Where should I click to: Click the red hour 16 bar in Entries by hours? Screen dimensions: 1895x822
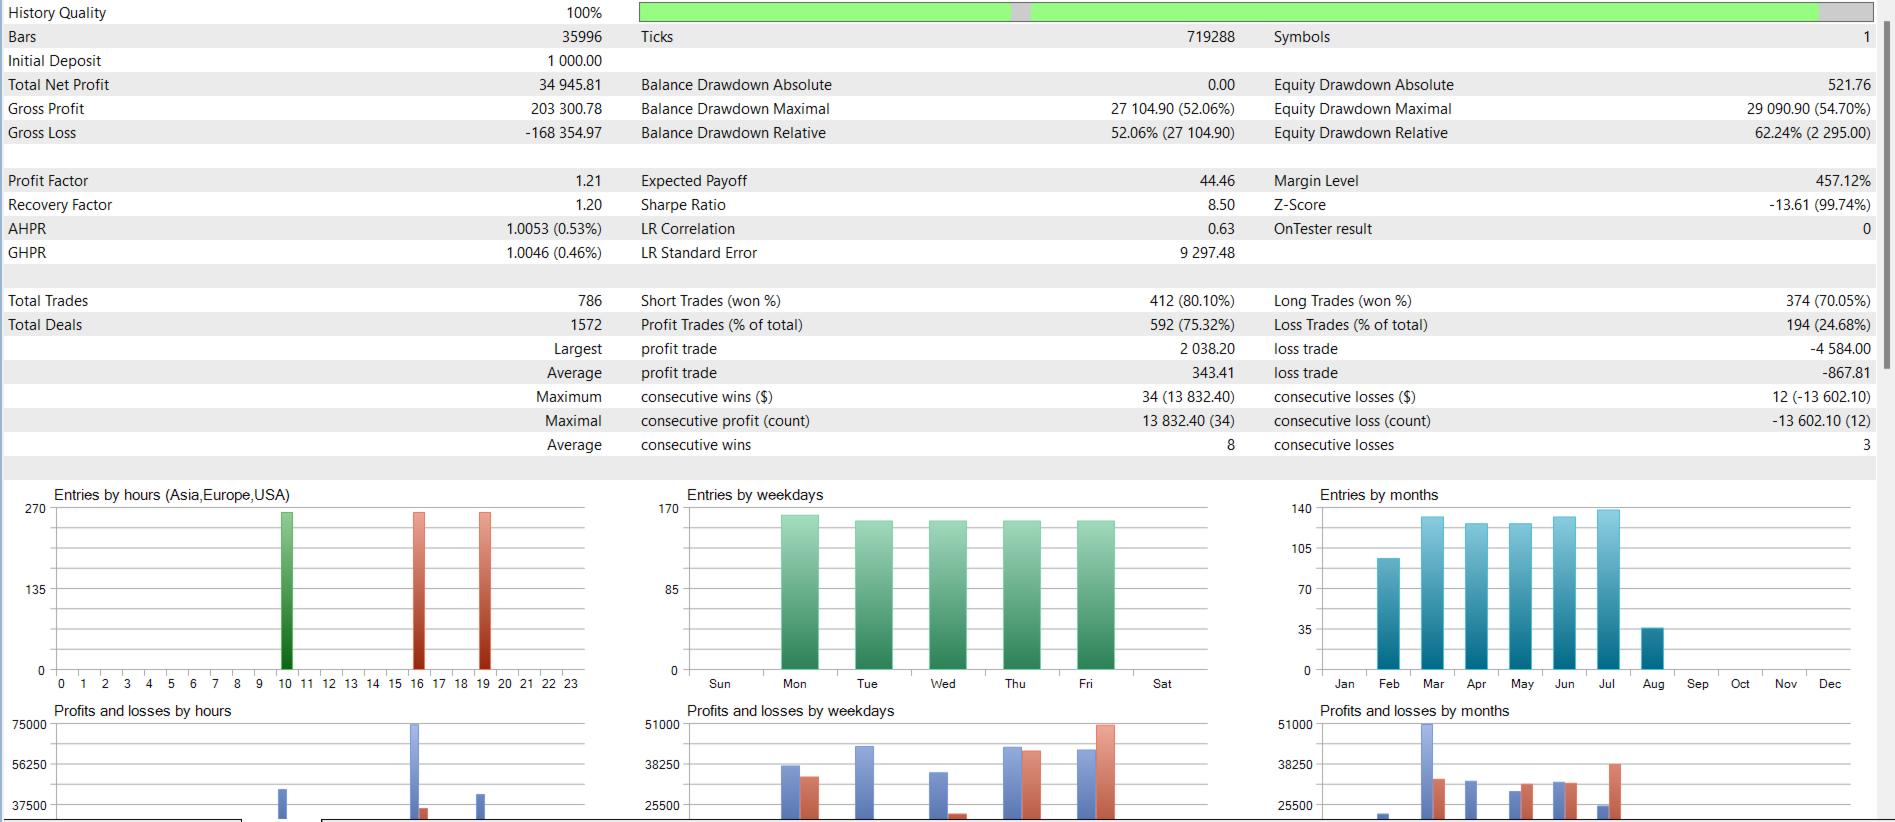tap(419, 590)
